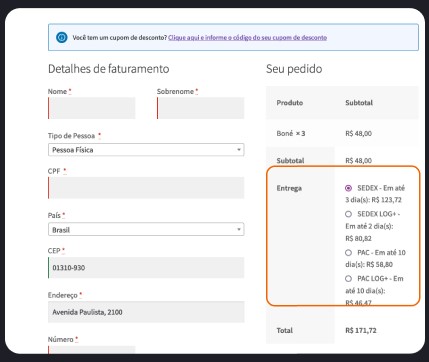
Task: Click the Número input field
Action: click(x=92, y=350)
